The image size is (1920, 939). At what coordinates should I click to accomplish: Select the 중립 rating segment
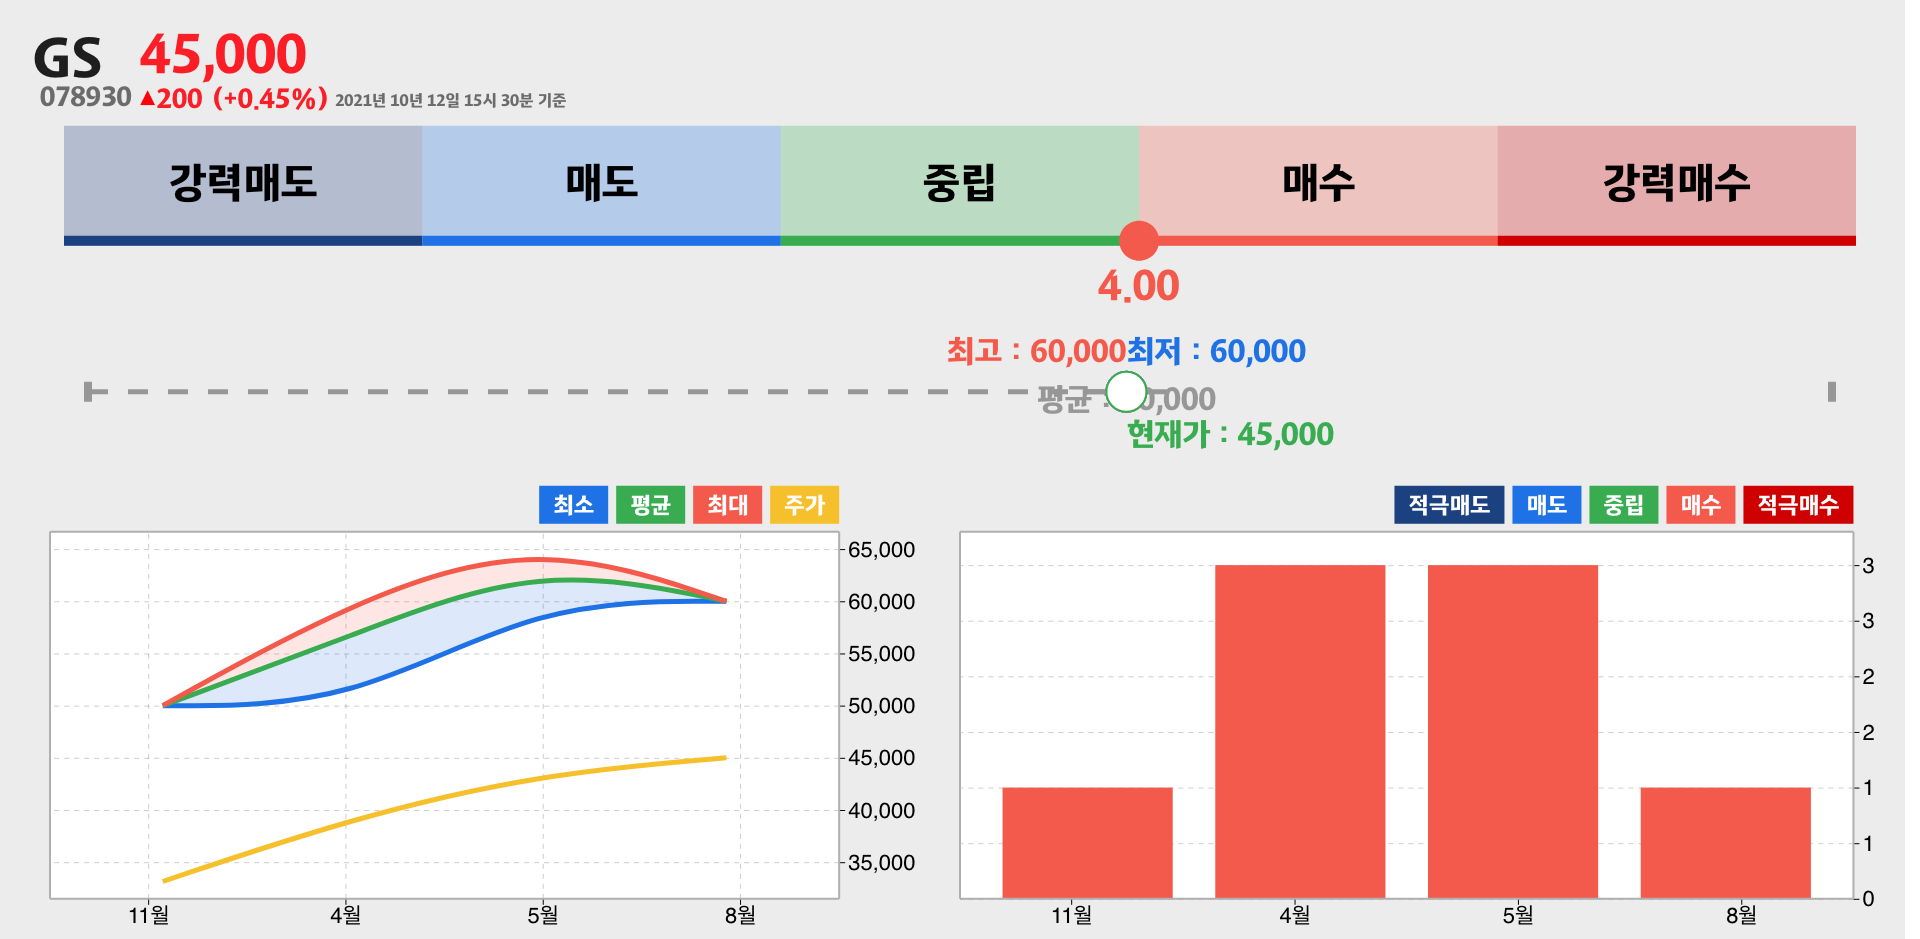[x=960, y=185]
